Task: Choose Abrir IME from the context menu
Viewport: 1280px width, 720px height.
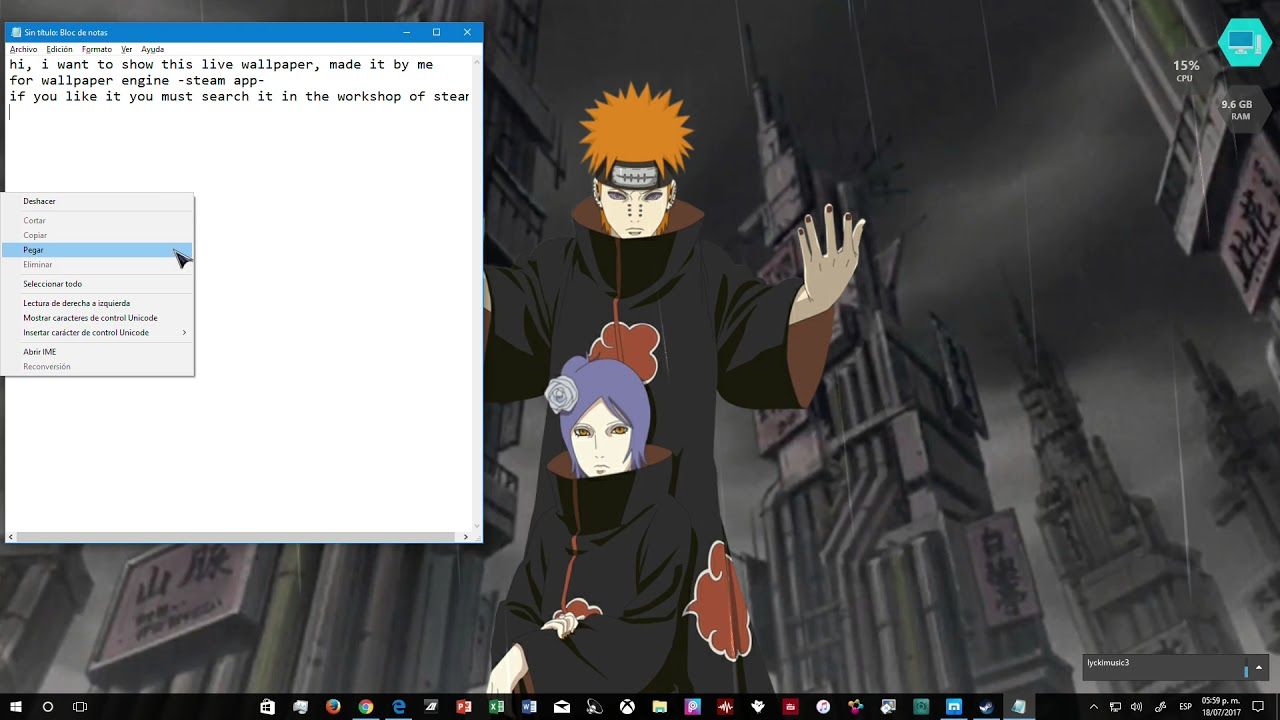Action: tap(97, 352)
